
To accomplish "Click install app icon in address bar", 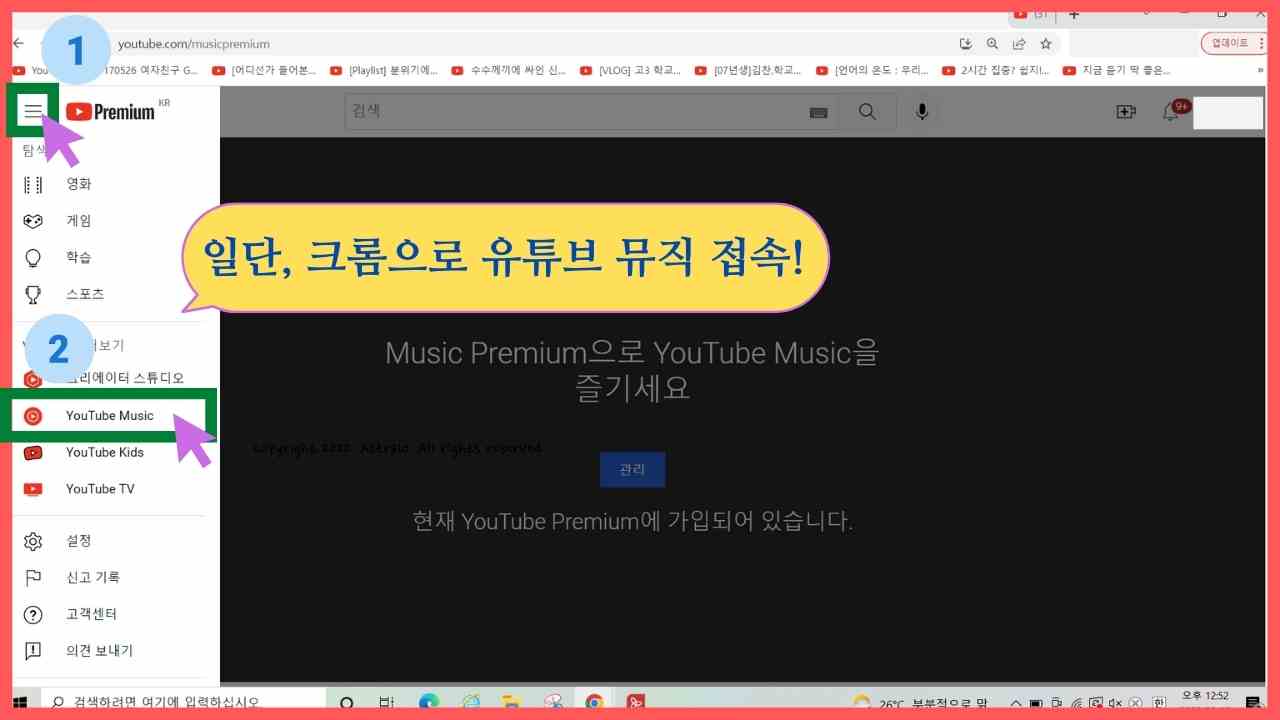I will (x=965, y=44).
